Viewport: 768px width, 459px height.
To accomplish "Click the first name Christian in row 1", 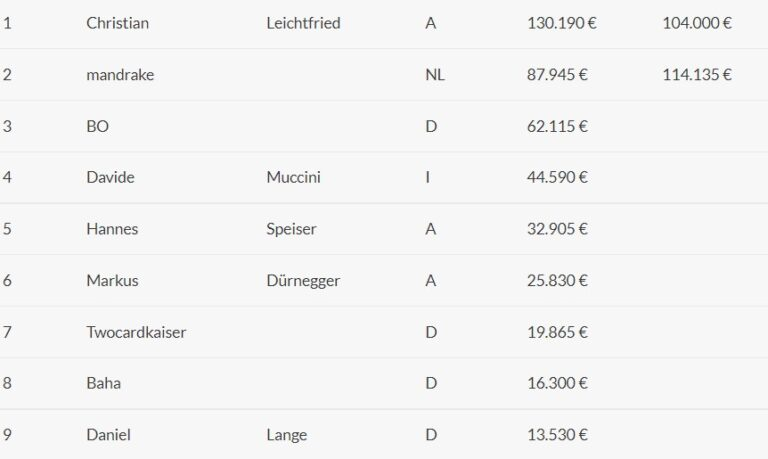I will [x=118, y=23].
